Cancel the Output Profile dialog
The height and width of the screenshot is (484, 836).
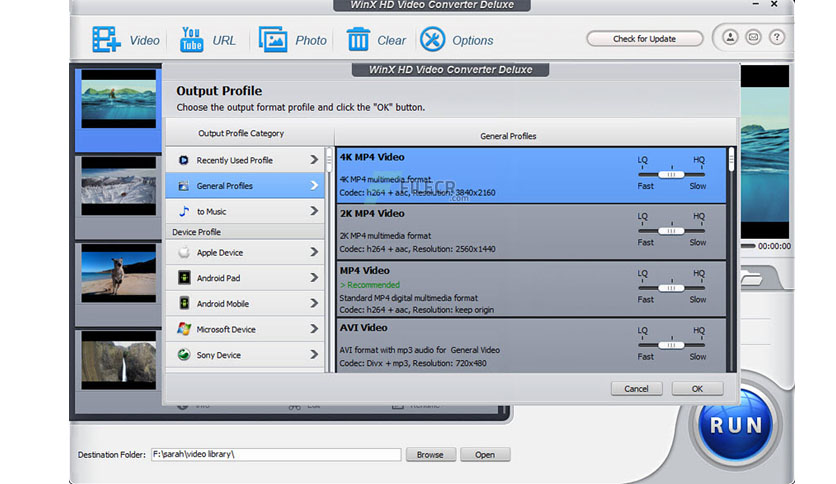point(636,389)
